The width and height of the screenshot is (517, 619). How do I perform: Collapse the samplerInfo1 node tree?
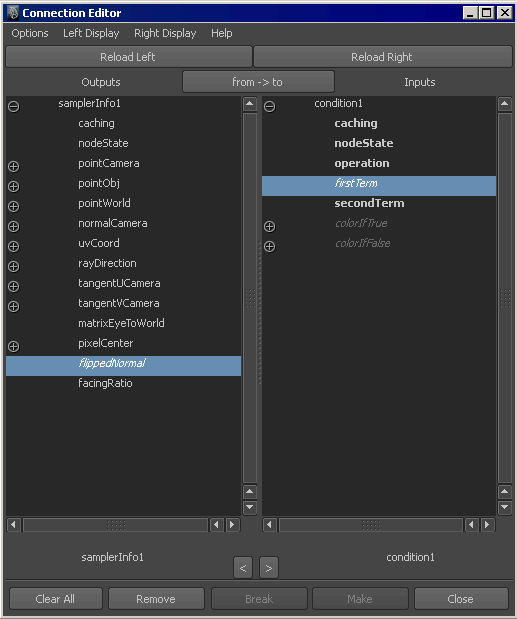[13, 107]
